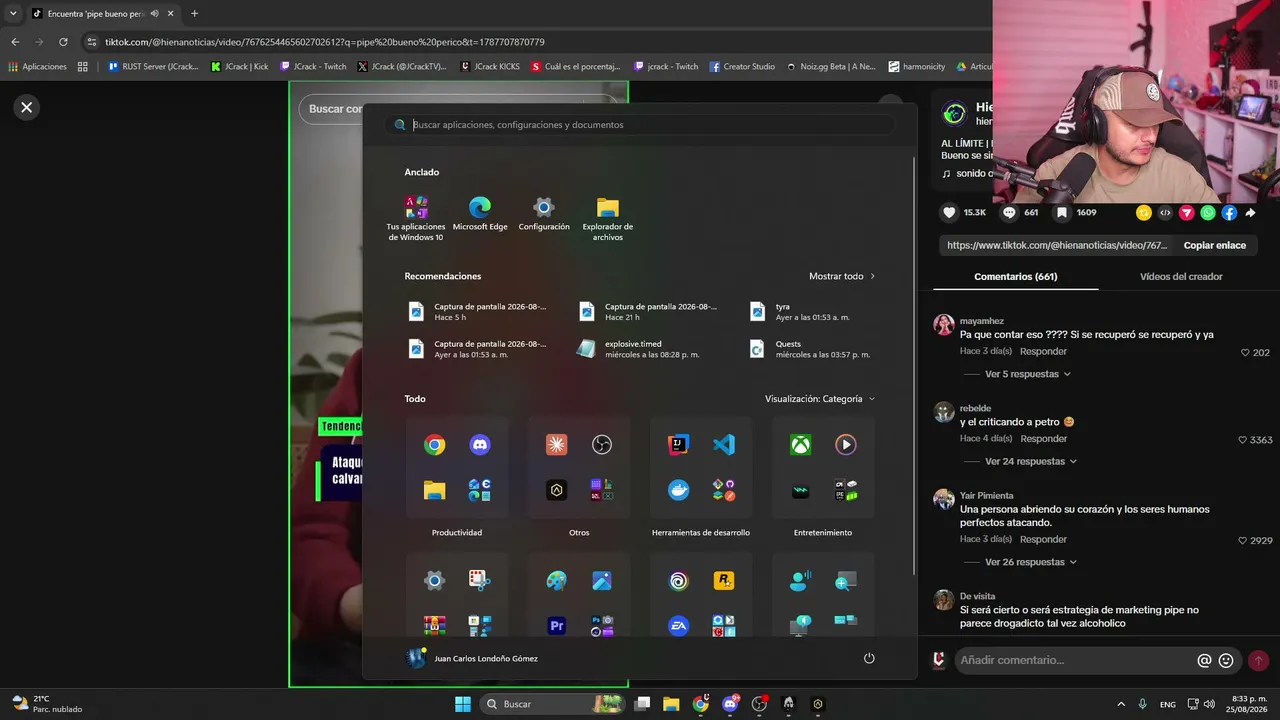The image size is (1280, 720).
Task: Expand Ver 26 respuestas replies
Action: click(x=1031, y=562)
